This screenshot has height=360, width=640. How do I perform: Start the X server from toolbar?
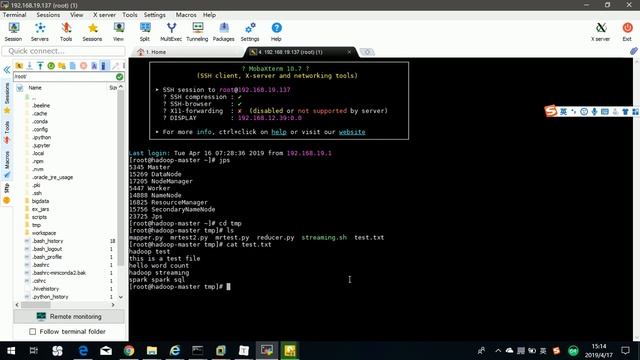pyautogui.click(x=600, y=32)
